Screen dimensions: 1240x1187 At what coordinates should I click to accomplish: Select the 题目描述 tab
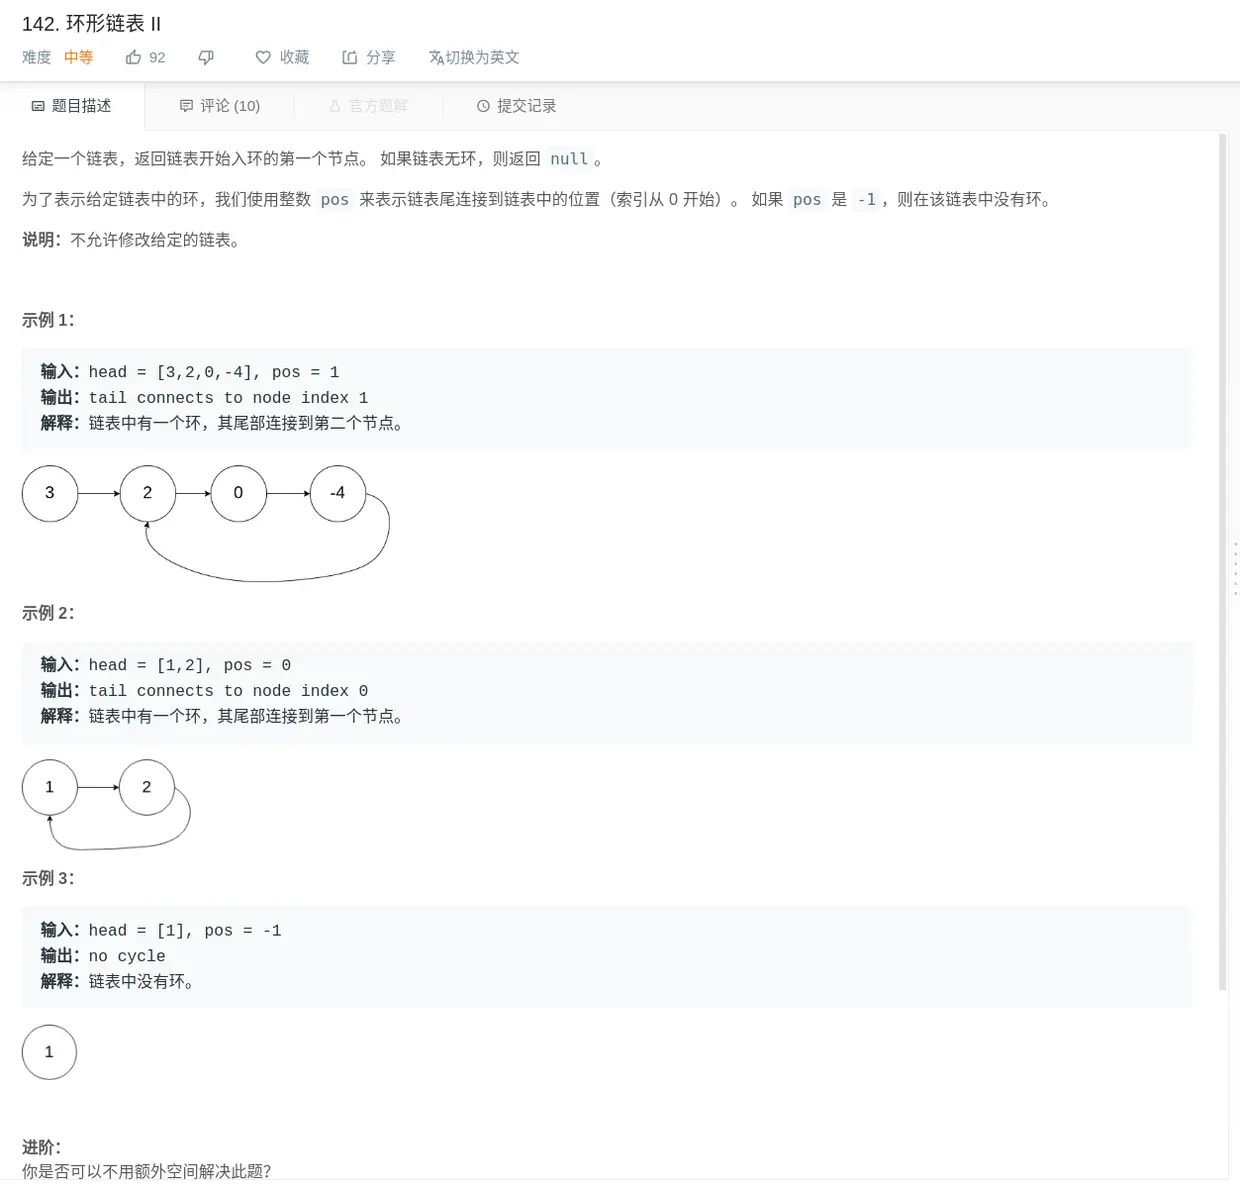pyautogui.click(x=72, y=106)
